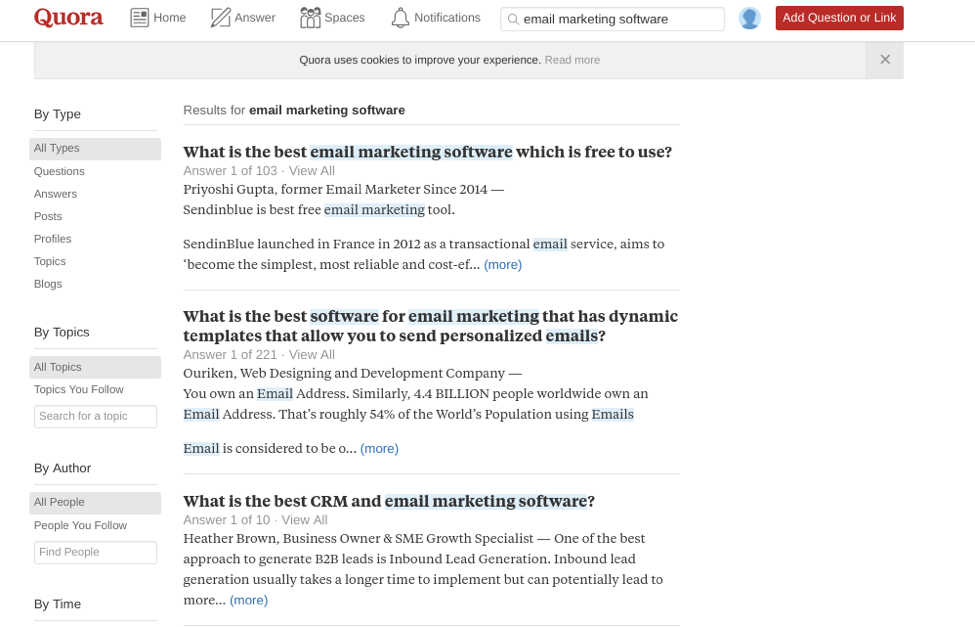
Task: Expand the Ouriken answer with (more)
Action: pyautogui.click(x=379, y=448)
